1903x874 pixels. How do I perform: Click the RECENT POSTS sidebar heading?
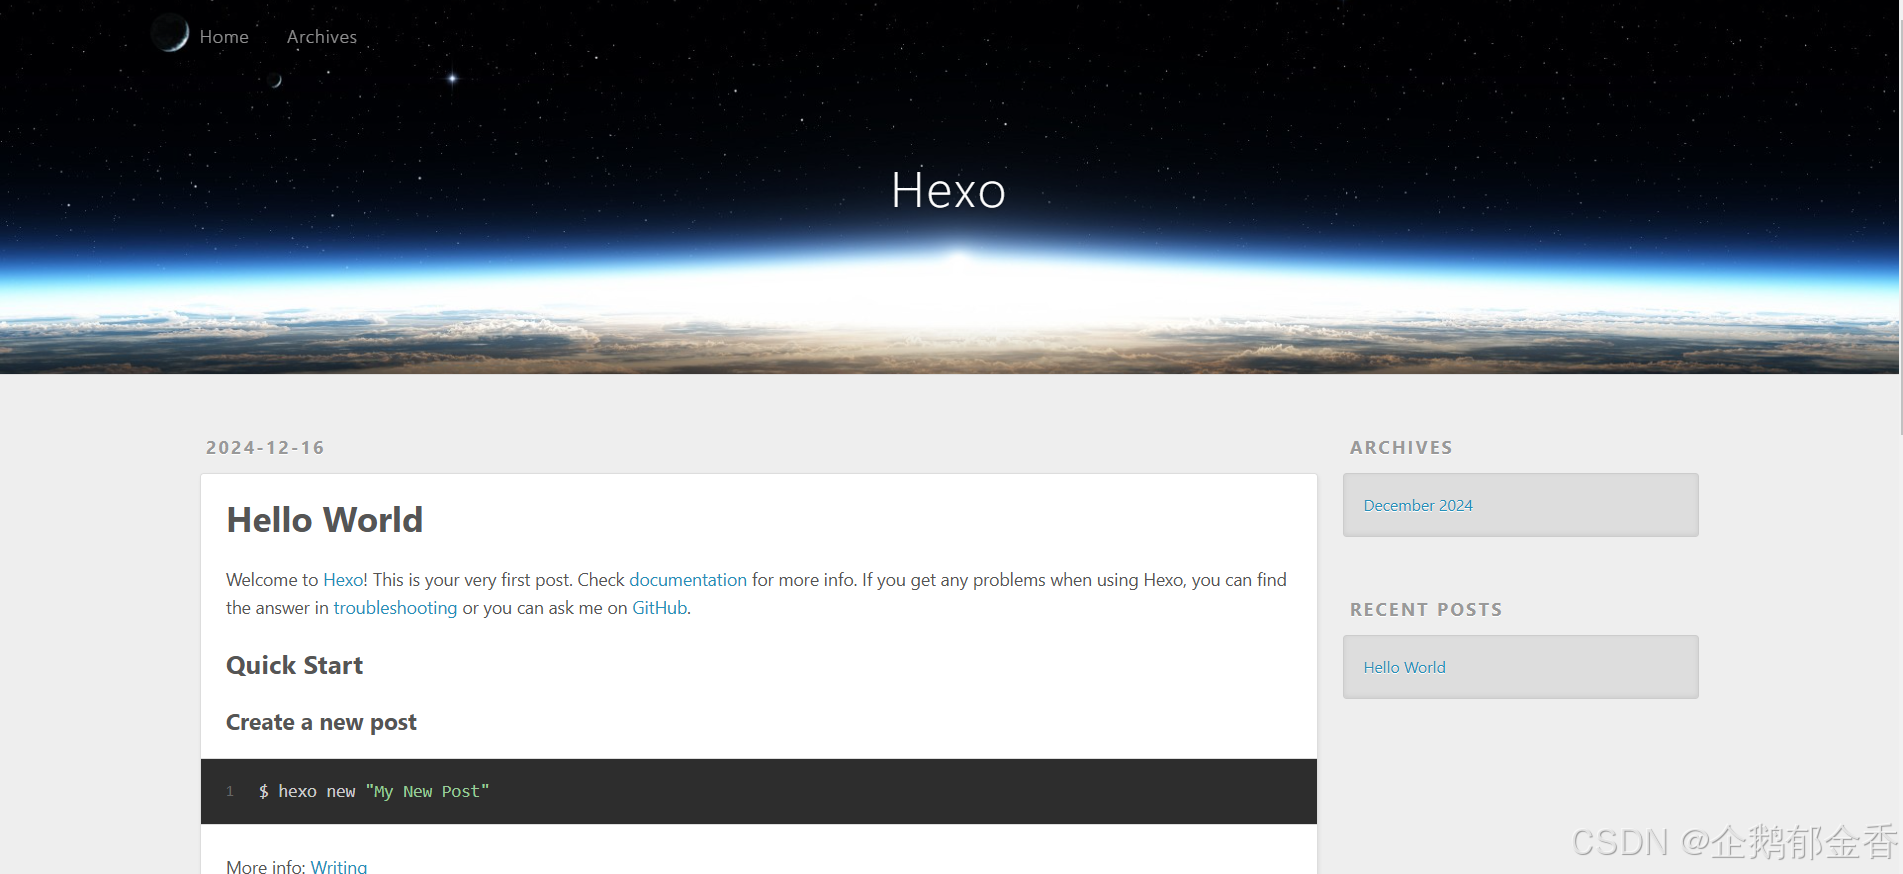1426,610
